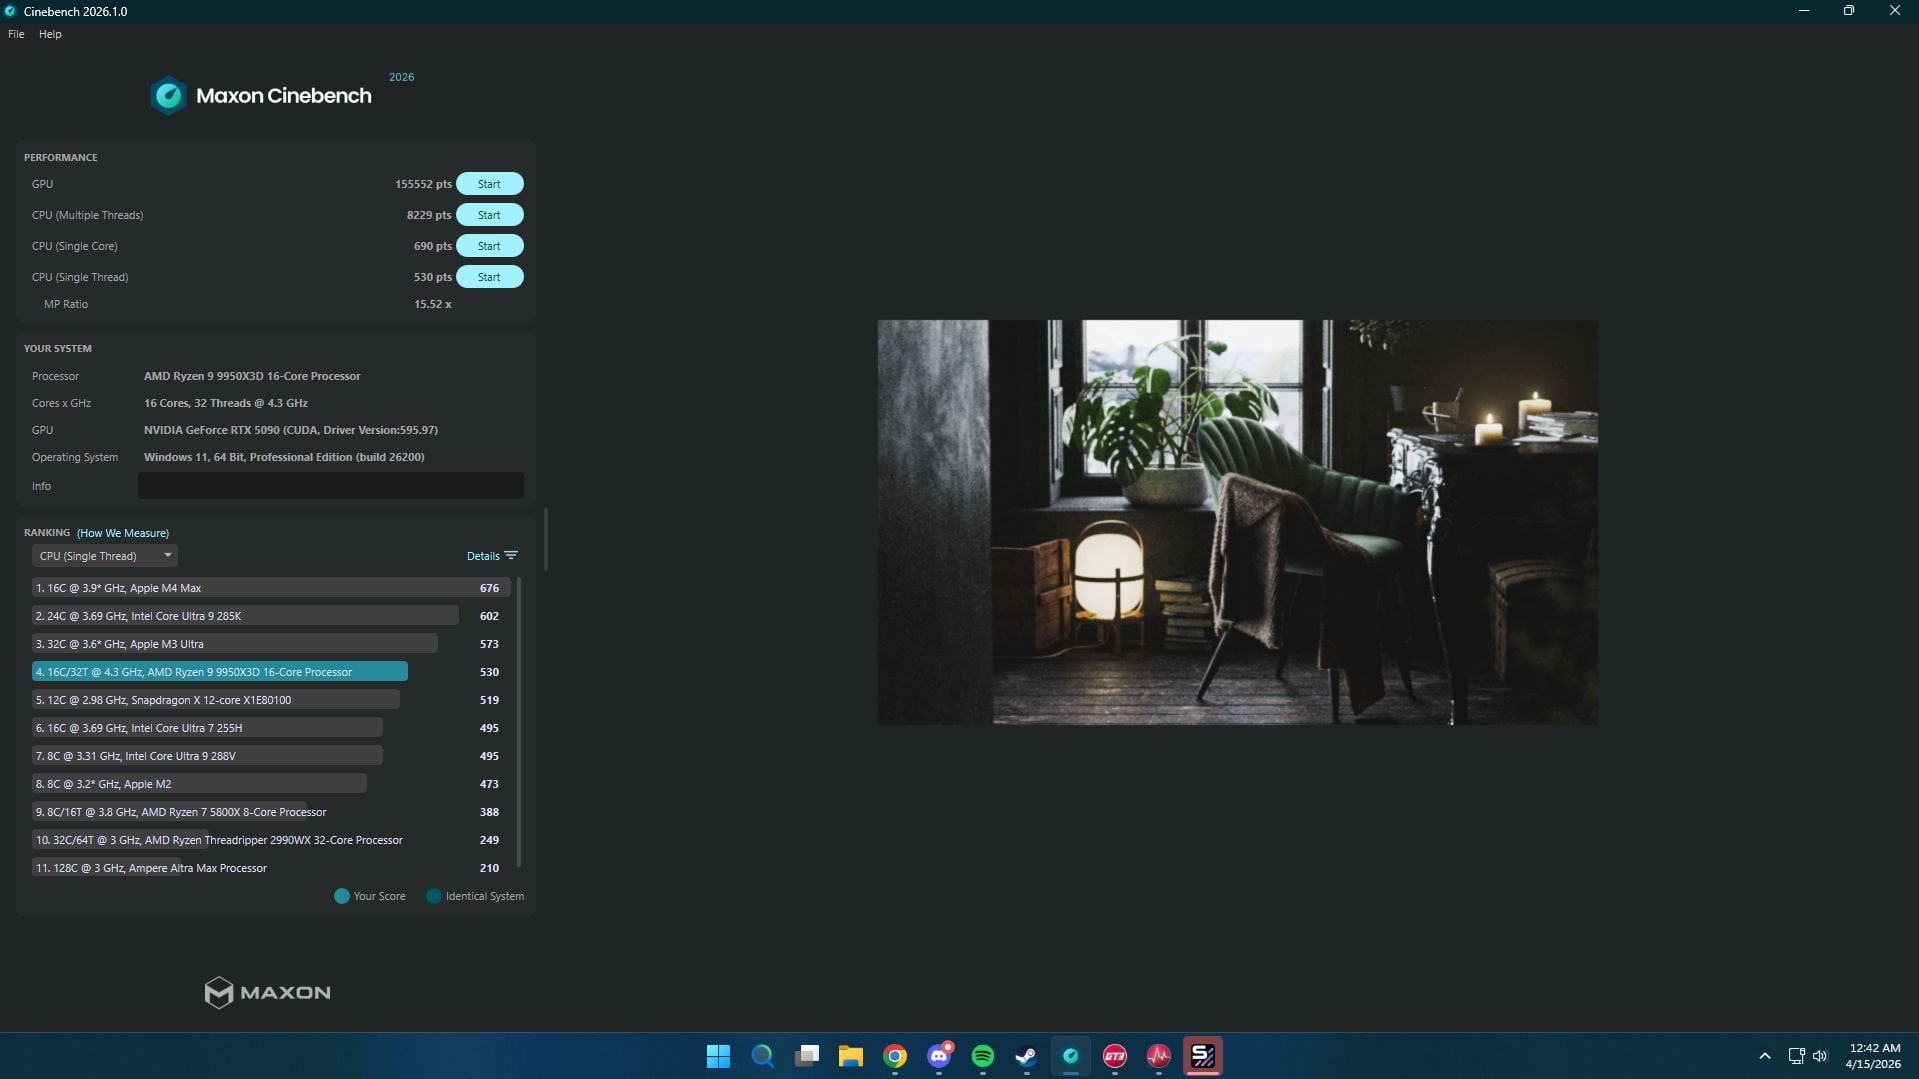Image resolution: width=1919 pixels, height=1079 pixels.
Task: Show hidden system tray icons
Action: [1765, 1056]
